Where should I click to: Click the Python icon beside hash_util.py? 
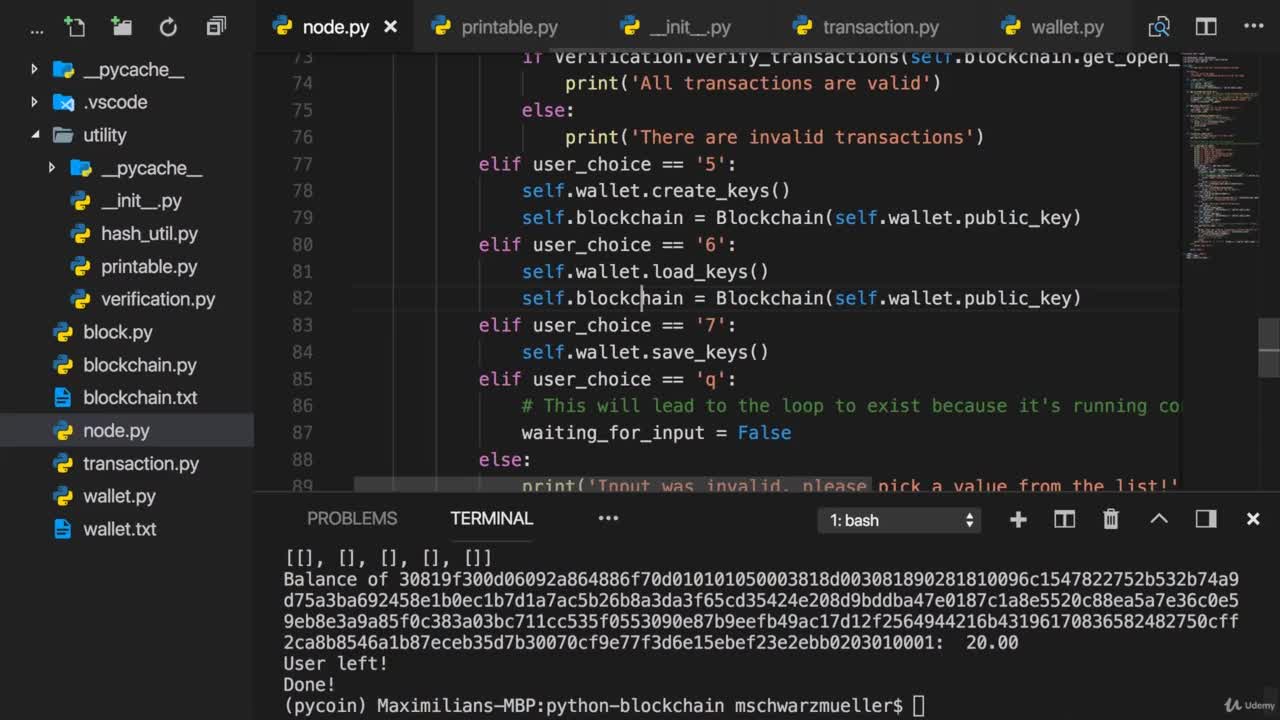pyautogui.click(x=81, y=234)
